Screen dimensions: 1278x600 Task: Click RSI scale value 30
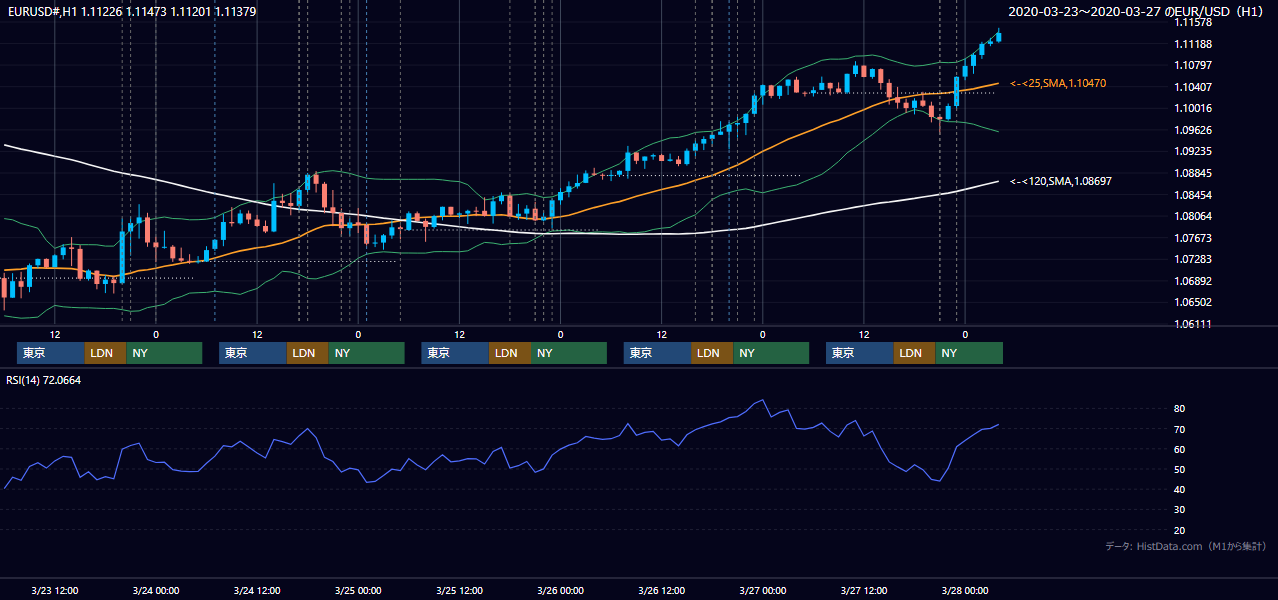pyautogui.click(x=1179, y=510)
